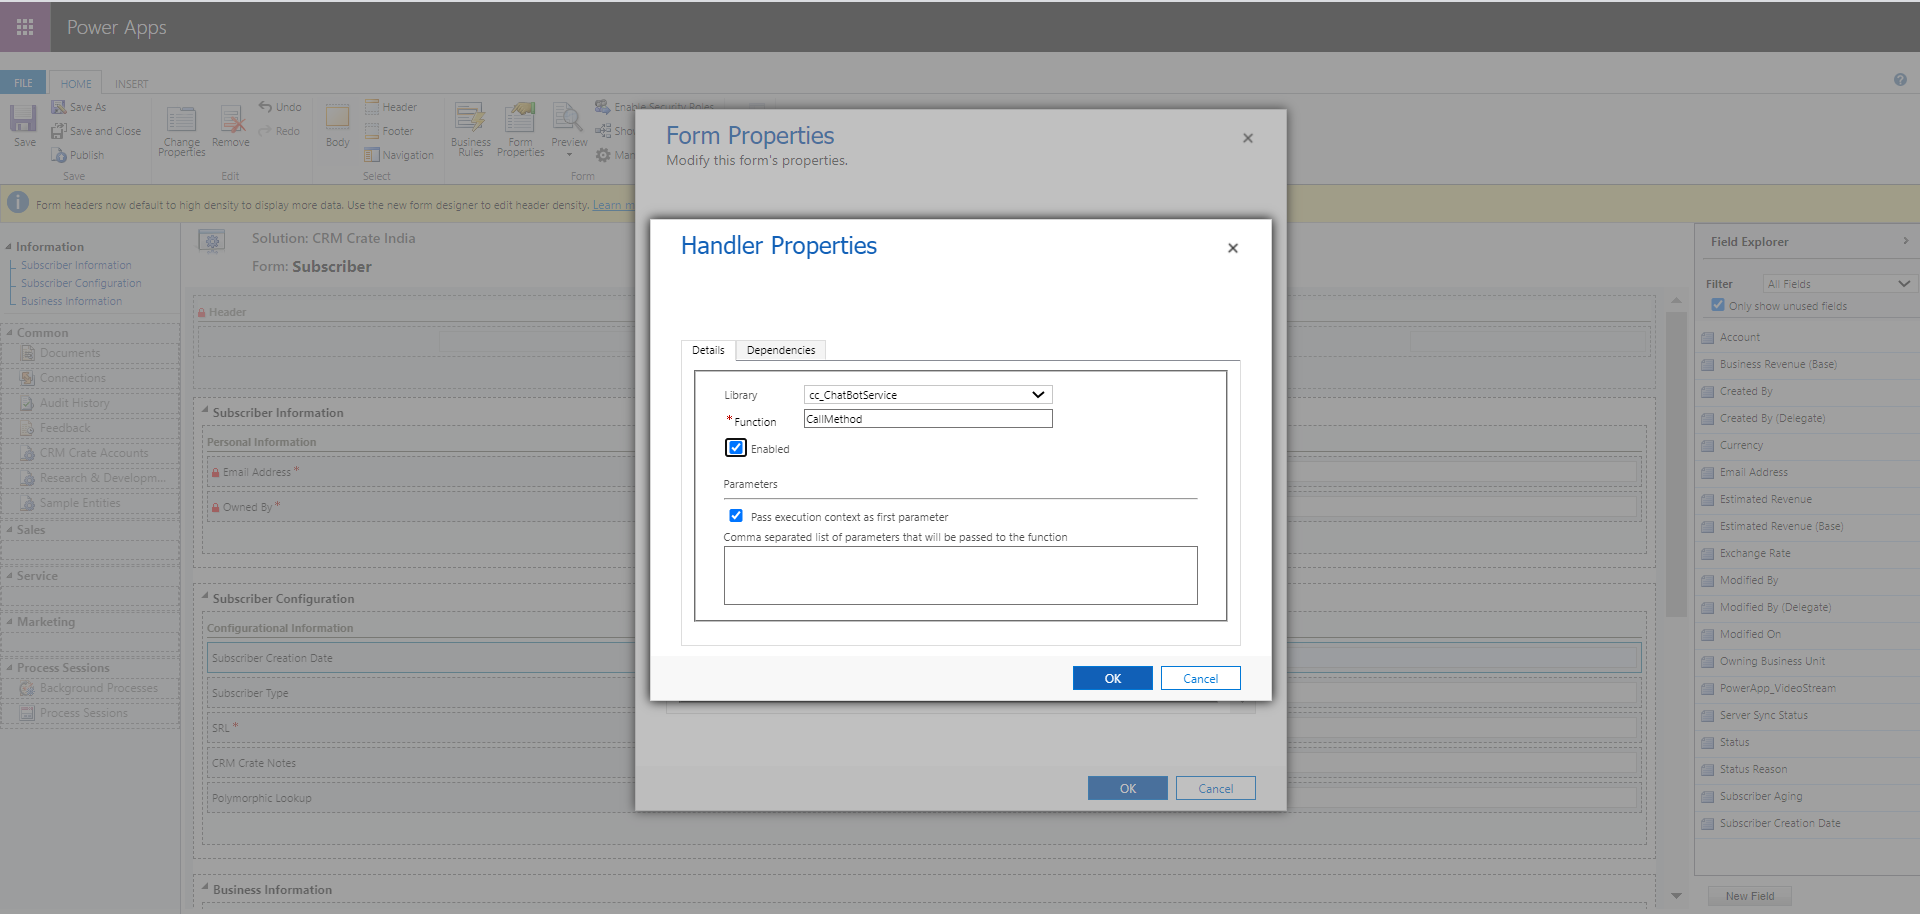1920x914 pixels.
Task: Open the INSERT ribbon tab
Action: [131, 83]
